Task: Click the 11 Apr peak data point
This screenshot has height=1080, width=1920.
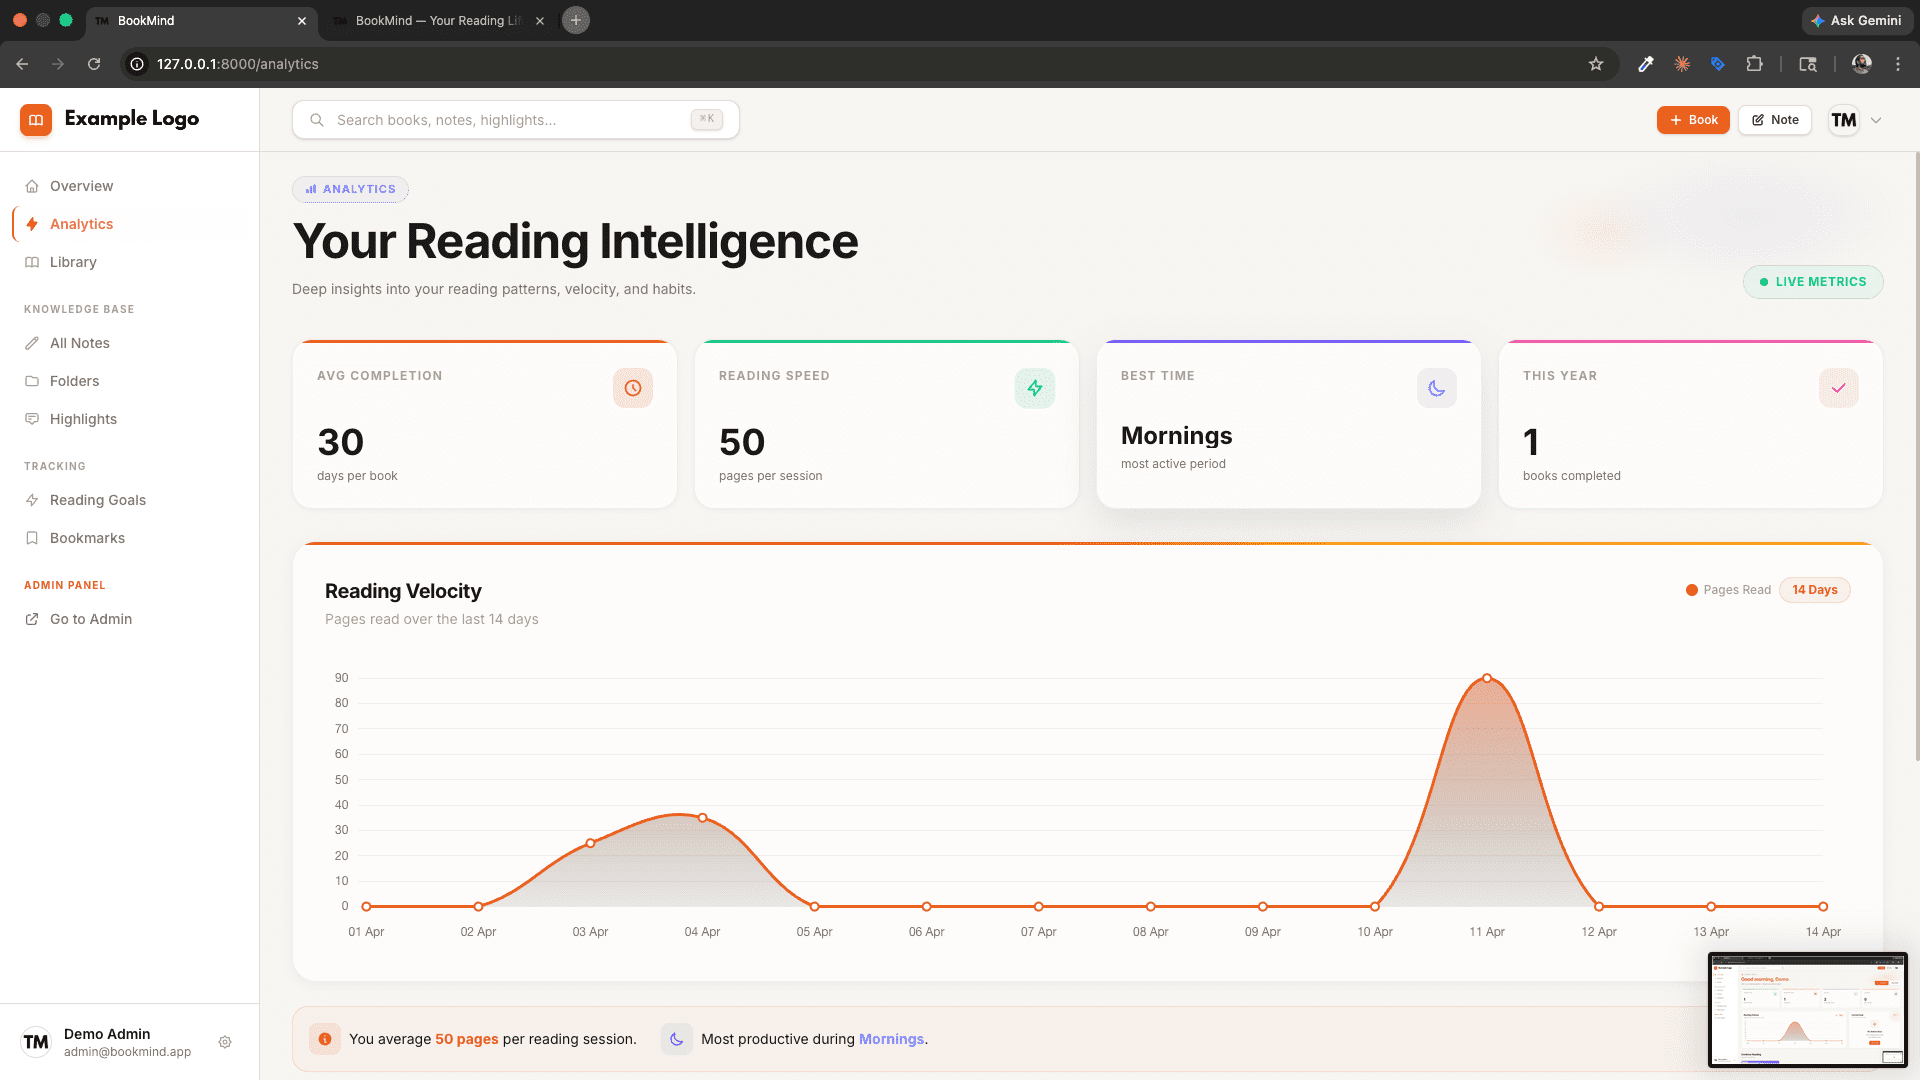Action: pyautogui.click(x=1487, y=678)
